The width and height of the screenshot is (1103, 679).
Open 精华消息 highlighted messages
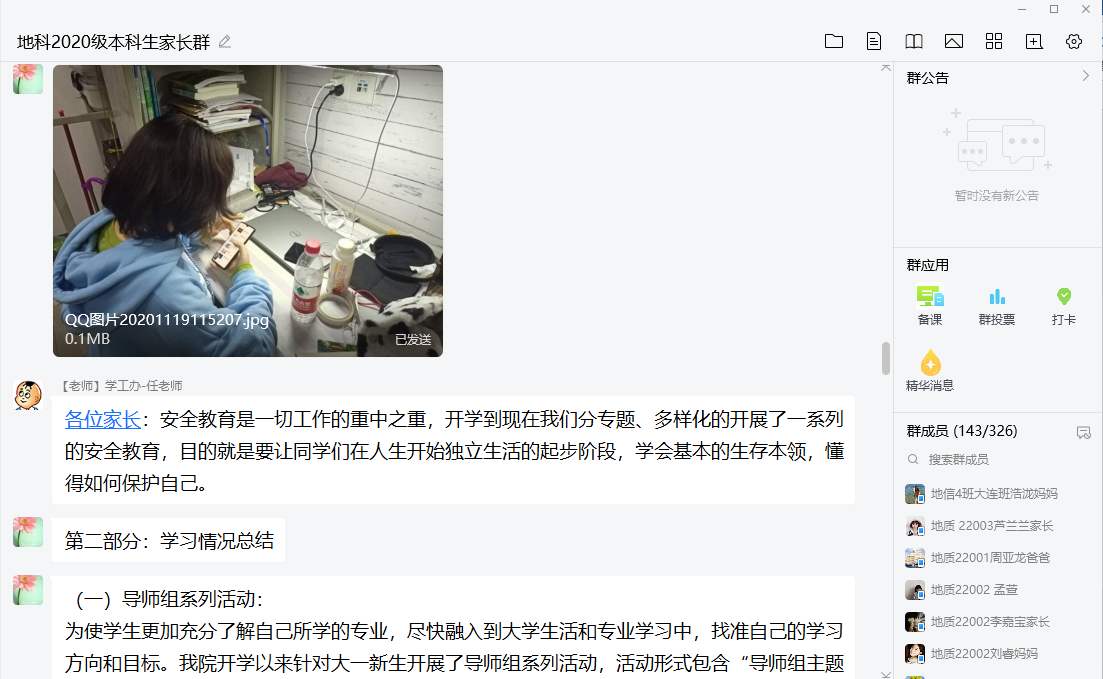930,371
